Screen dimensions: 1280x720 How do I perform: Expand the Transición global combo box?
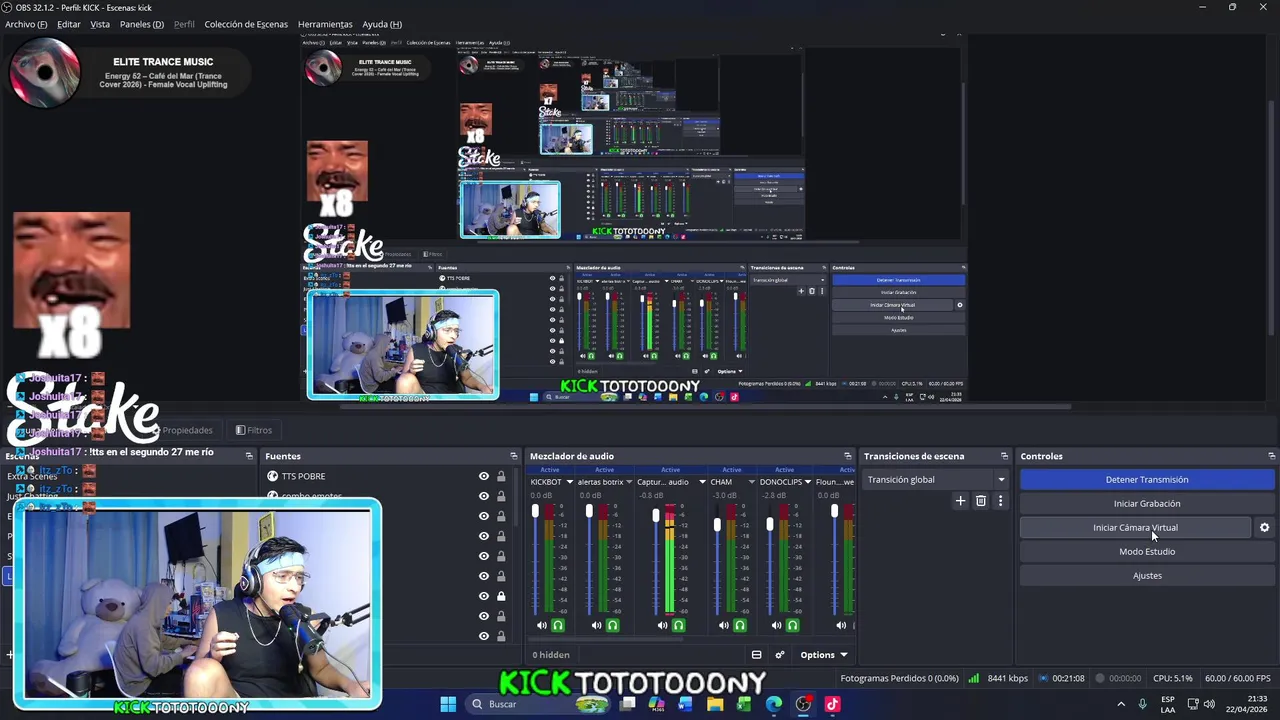(936, 480)
